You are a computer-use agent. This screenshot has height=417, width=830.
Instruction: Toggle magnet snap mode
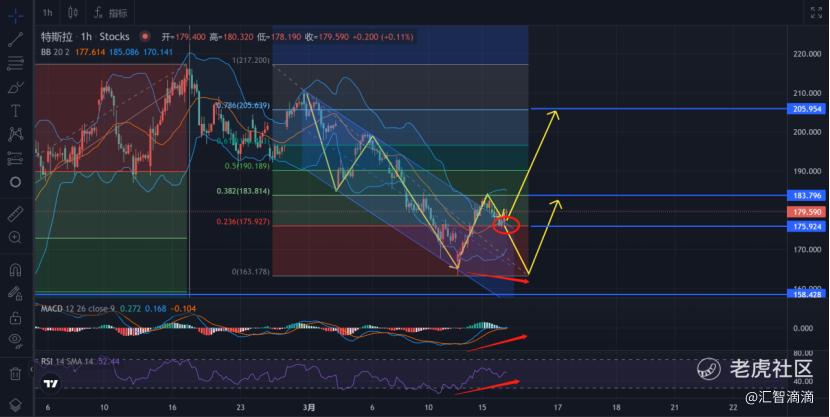point(15,270)
